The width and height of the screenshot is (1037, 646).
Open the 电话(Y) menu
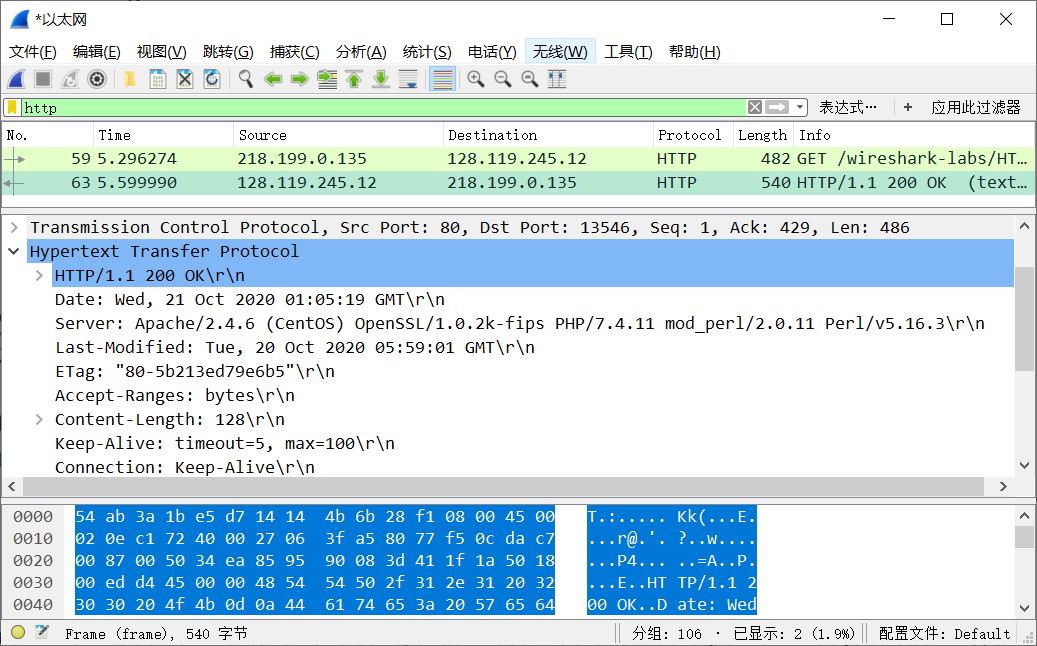click(492, 52)
